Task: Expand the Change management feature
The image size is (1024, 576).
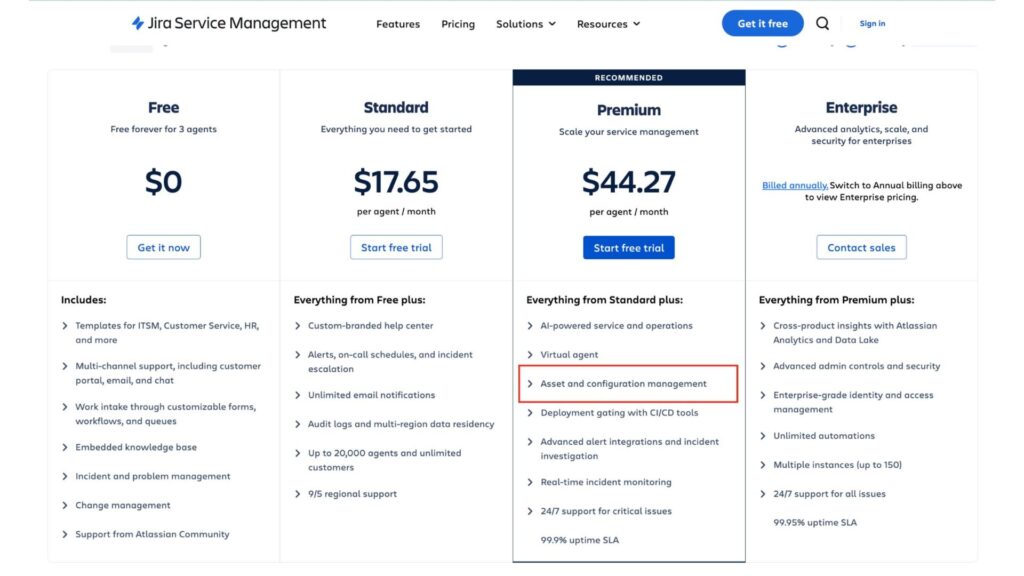Action: click(x=123, y=505)
